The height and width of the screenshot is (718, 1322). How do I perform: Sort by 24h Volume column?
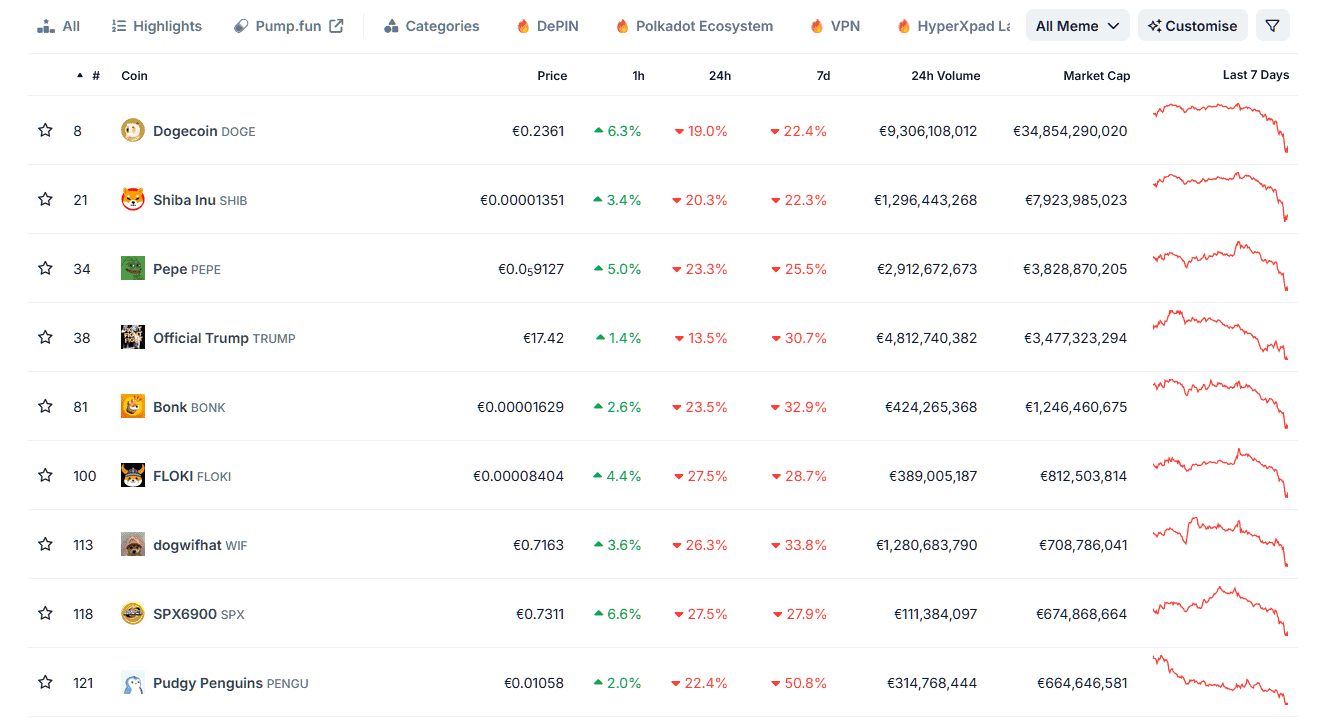point(946,75)
